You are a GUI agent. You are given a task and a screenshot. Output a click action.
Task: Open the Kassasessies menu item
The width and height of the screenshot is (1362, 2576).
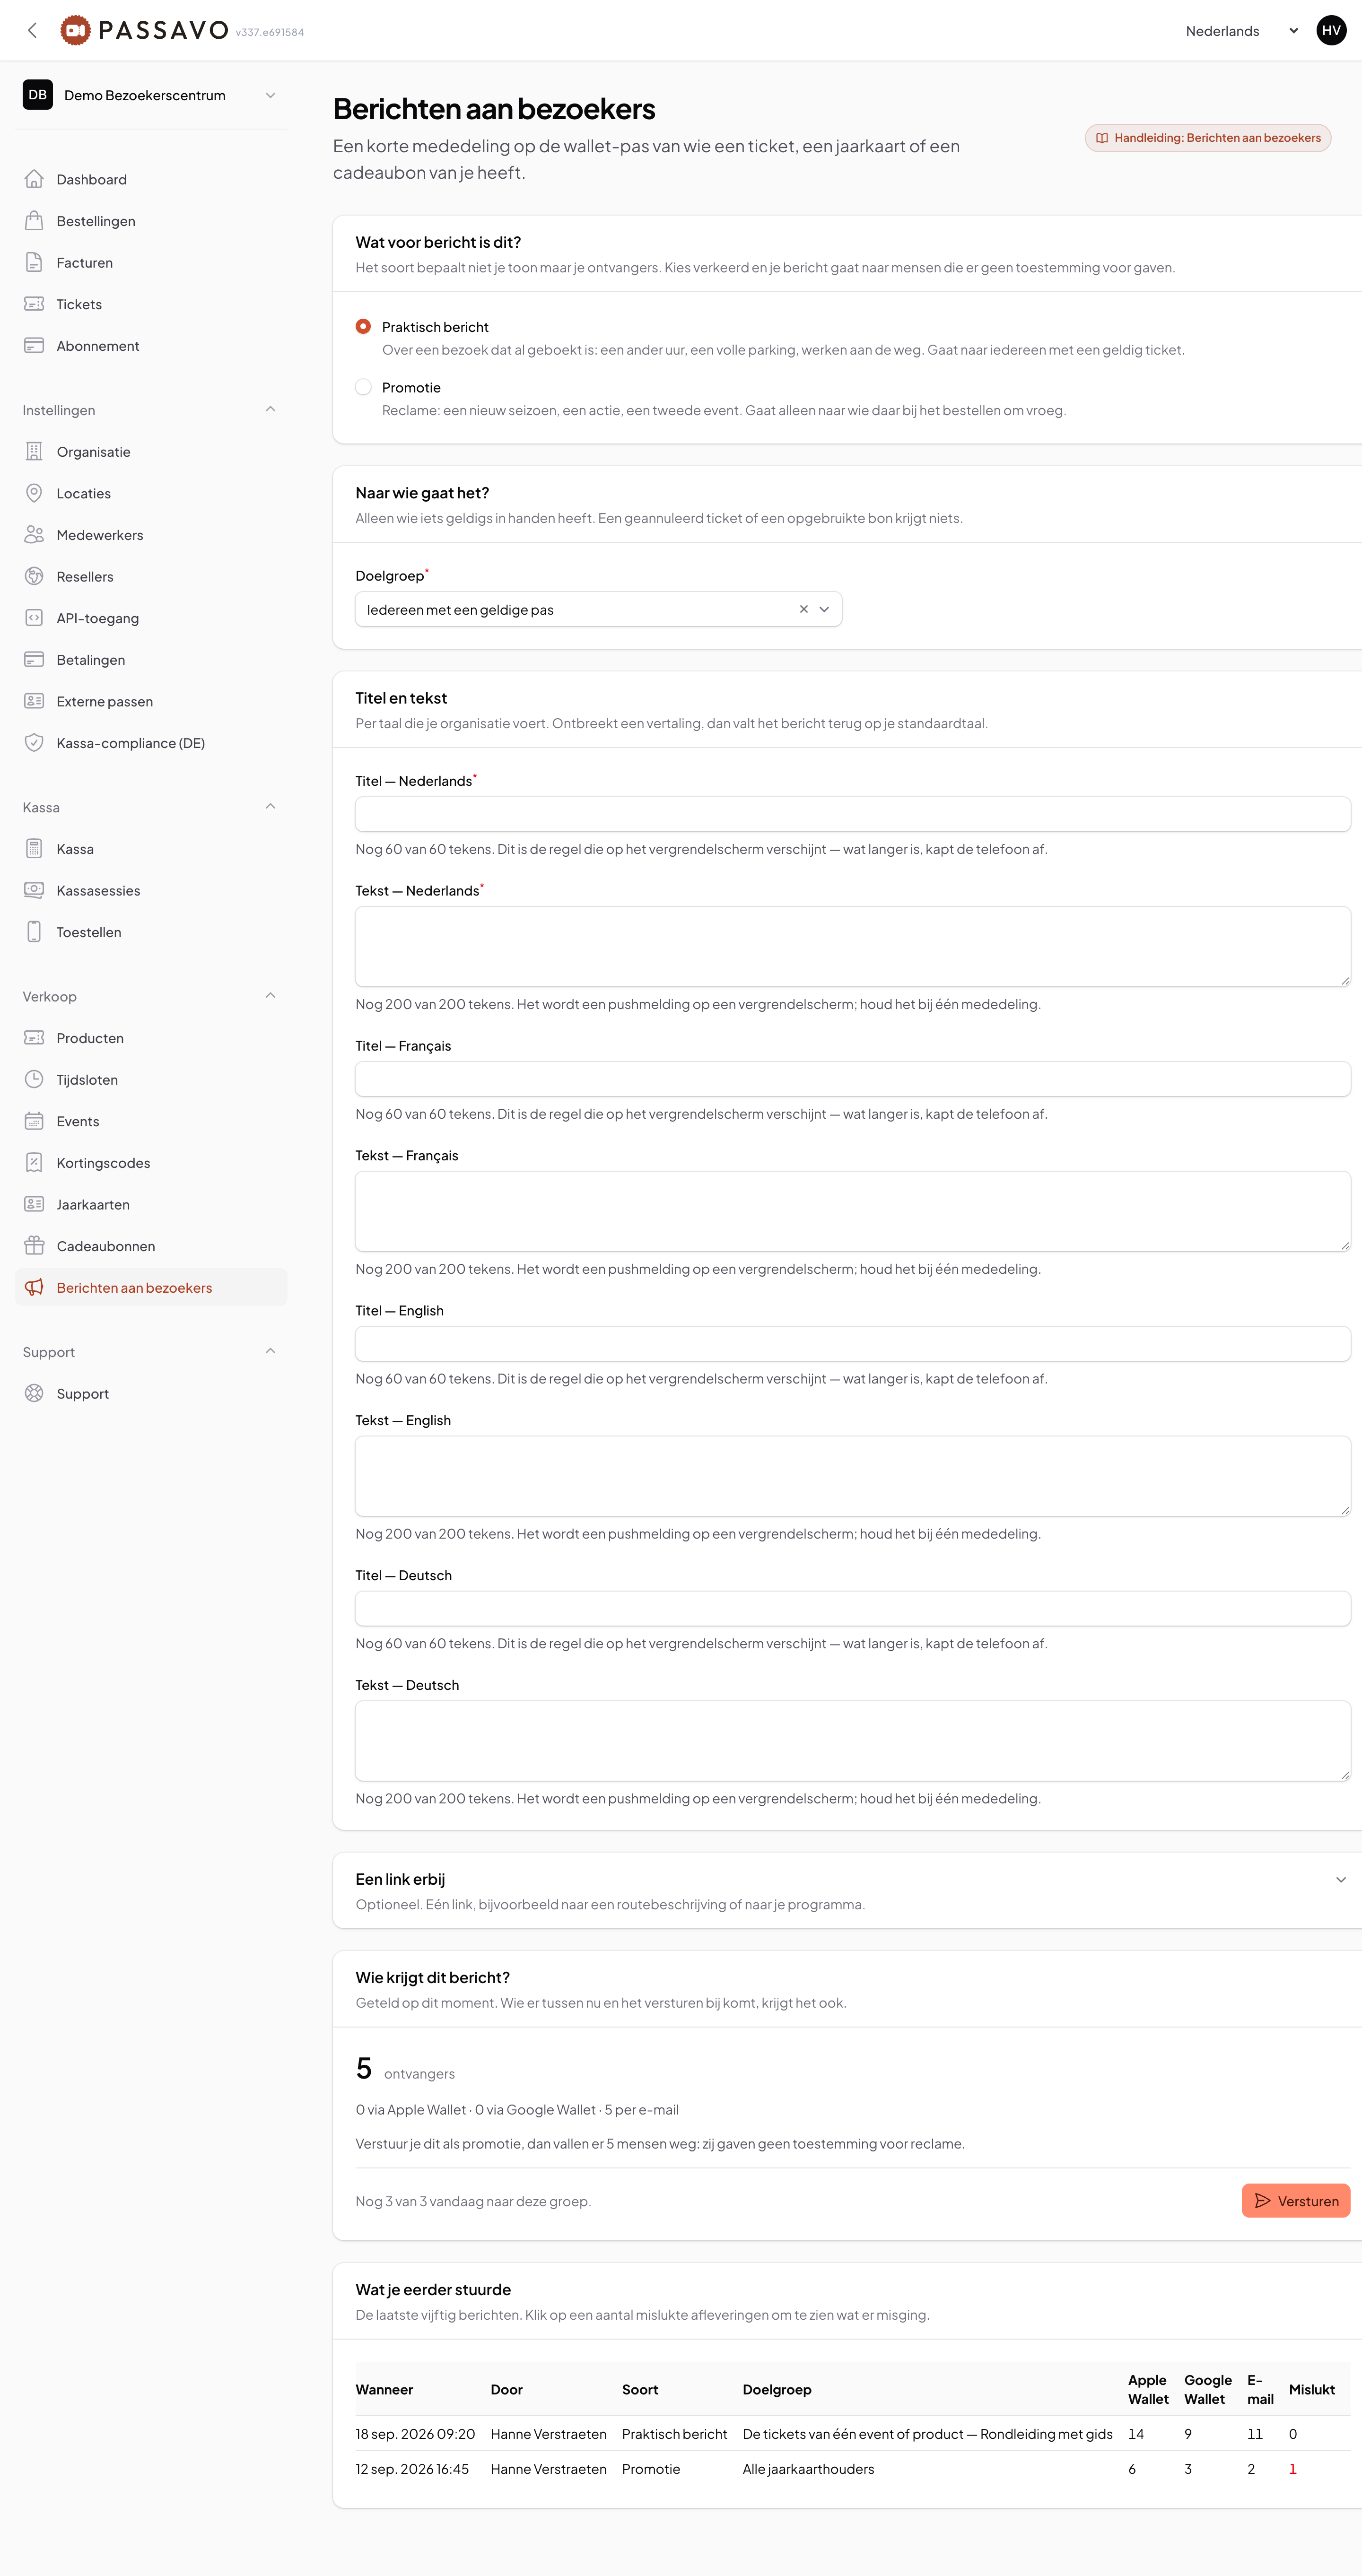pos(151,890)
